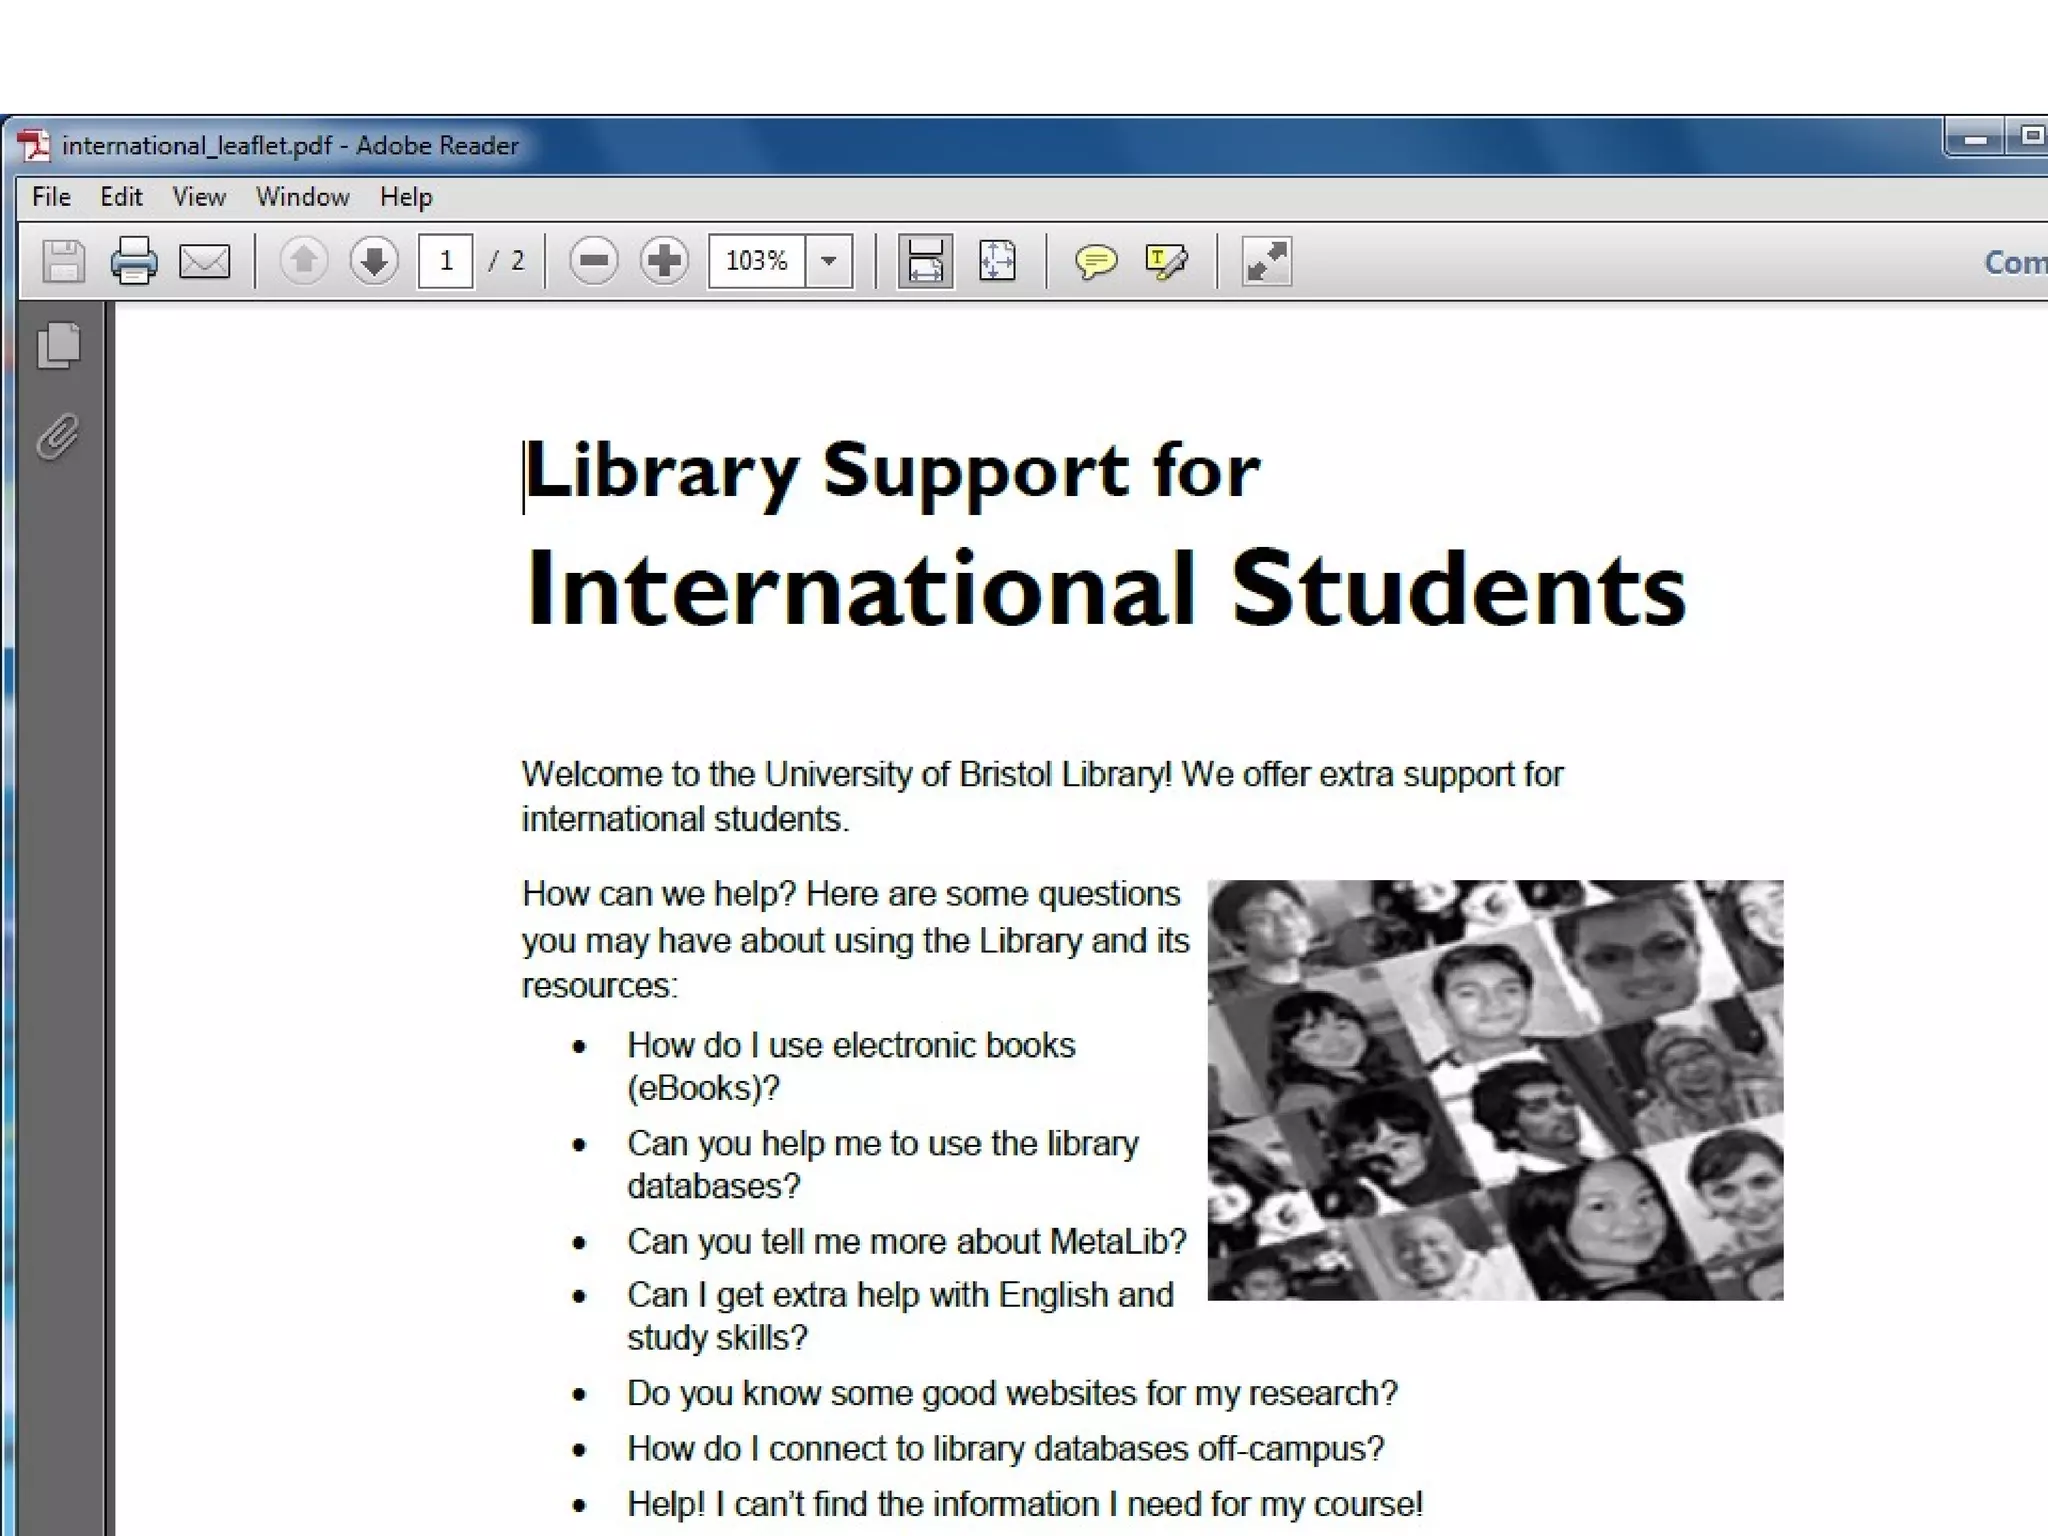Toggle fit width scrolling mode

(925, 262)
